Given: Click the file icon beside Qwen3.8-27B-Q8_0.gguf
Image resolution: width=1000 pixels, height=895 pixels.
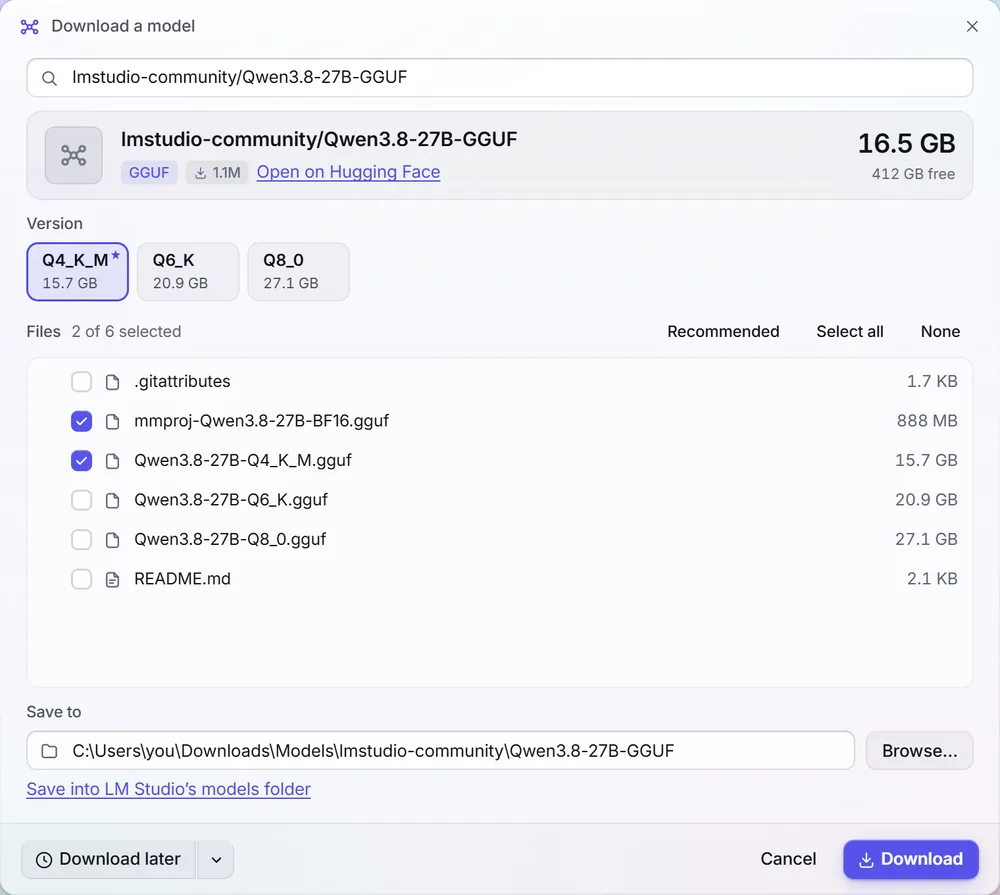Looking at the screenshot, I should (112, 540).
